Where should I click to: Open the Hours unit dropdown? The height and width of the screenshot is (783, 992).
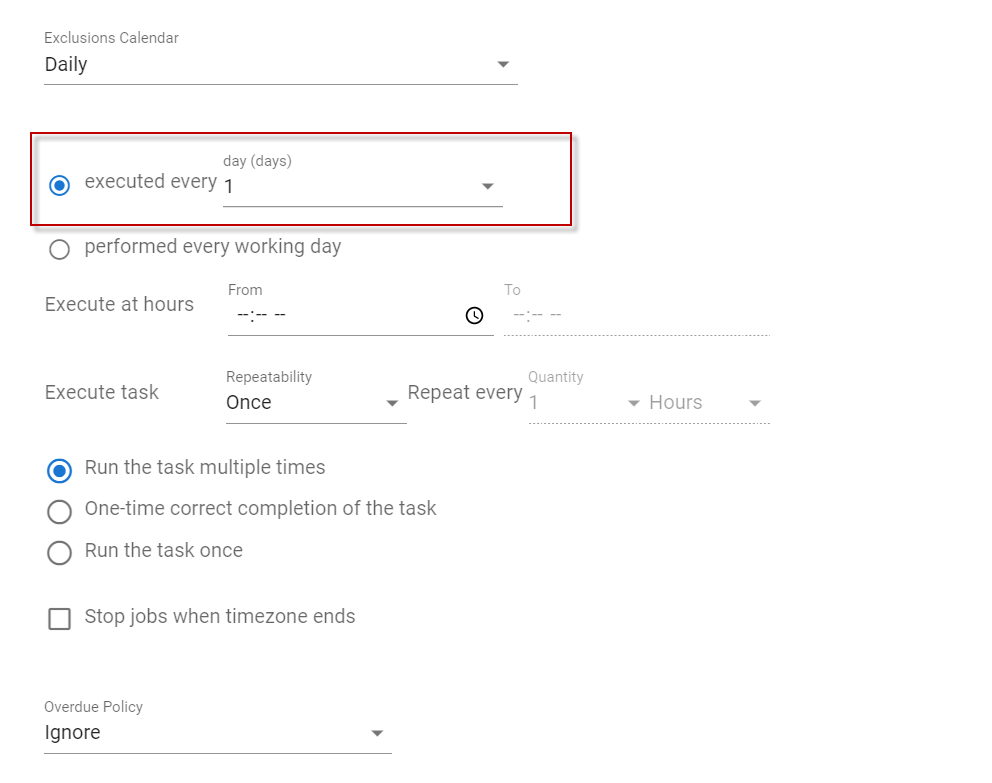click(706, 403)
